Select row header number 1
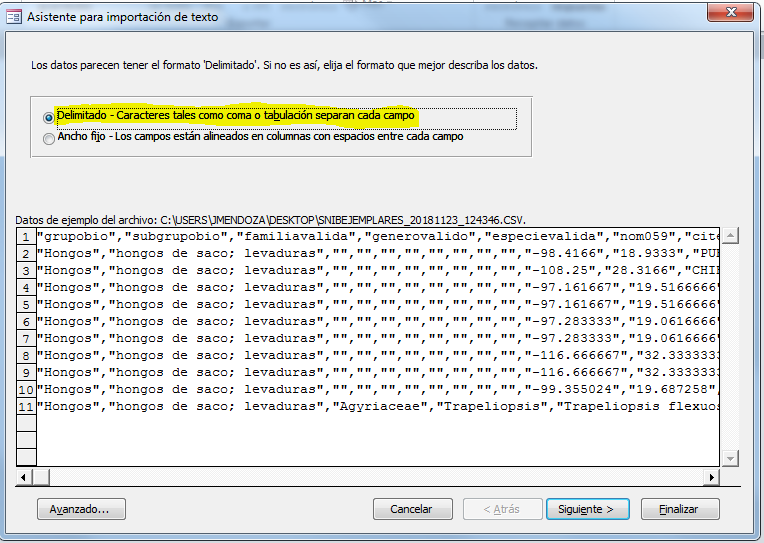Screen dimensions: 764x543 26,237
